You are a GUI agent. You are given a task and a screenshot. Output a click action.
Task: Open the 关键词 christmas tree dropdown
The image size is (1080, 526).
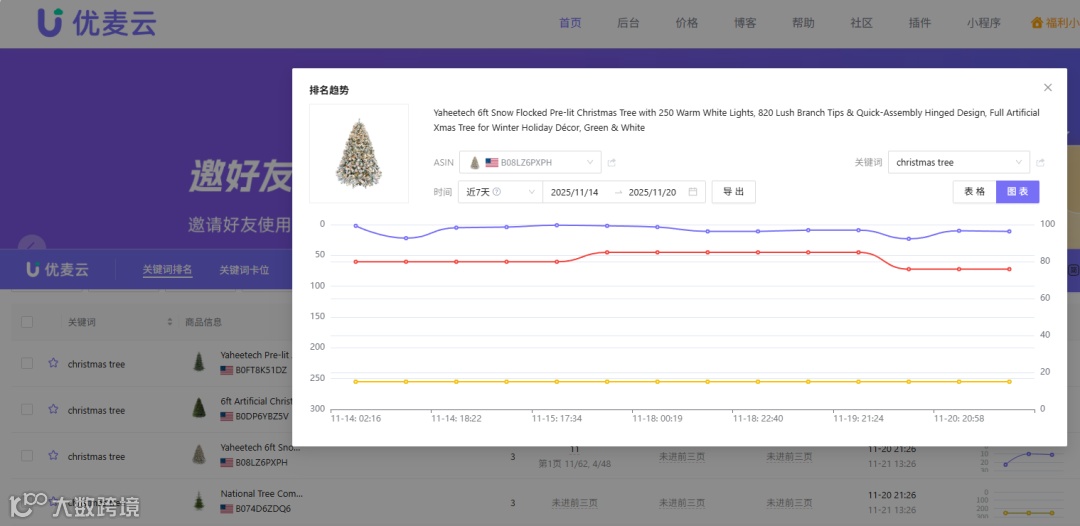coord(959,162)
